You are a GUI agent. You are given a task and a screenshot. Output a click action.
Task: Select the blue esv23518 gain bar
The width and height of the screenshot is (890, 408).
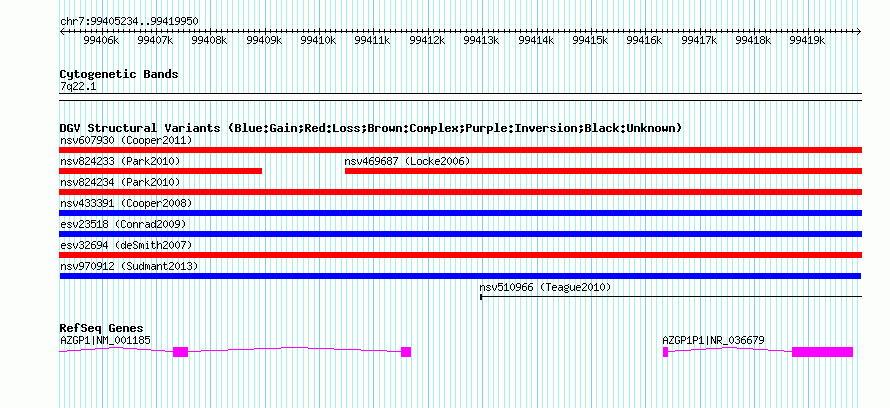click(461, 234)
